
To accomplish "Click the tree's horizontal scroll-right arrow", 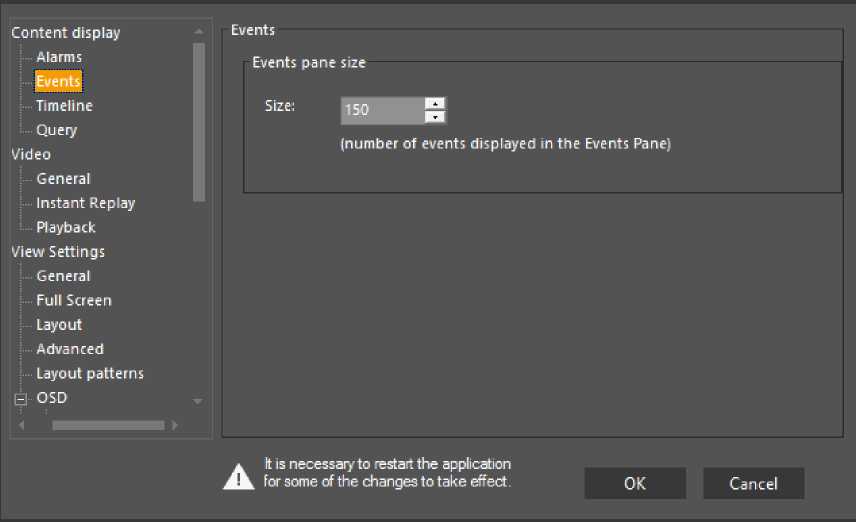I will pos(175,425).
